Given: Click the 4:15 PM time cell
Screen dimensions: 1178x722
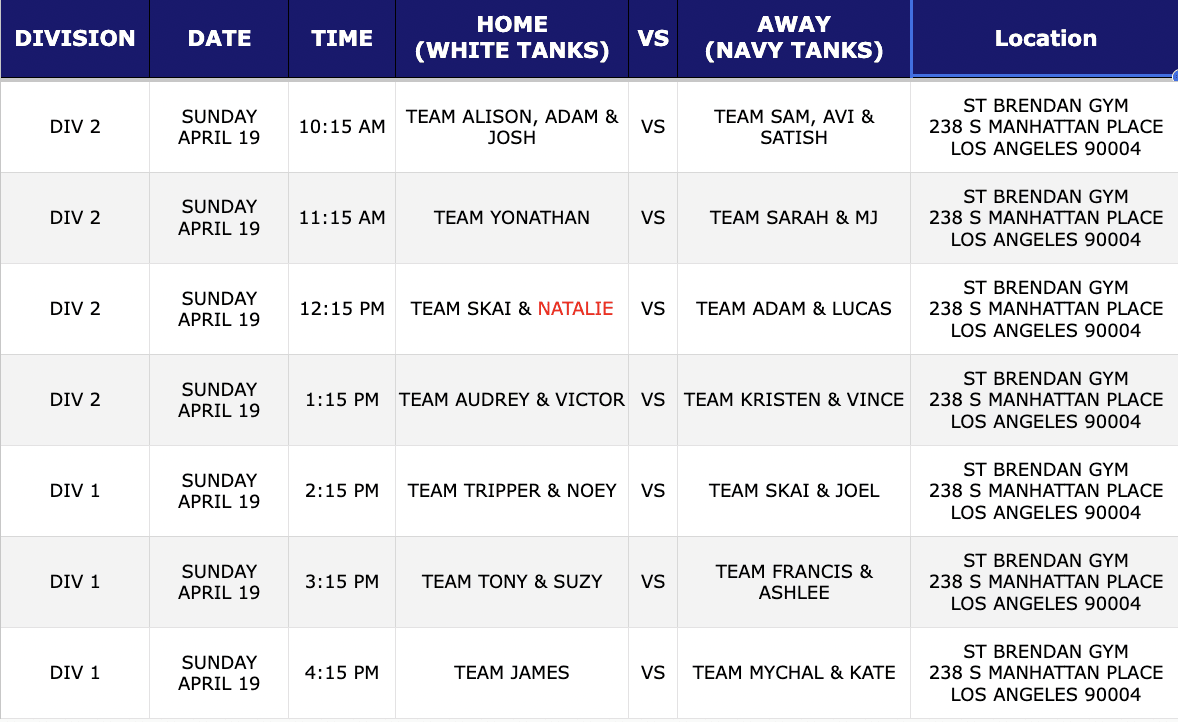Looking at the screenshot, I should (x=342, y=673).
